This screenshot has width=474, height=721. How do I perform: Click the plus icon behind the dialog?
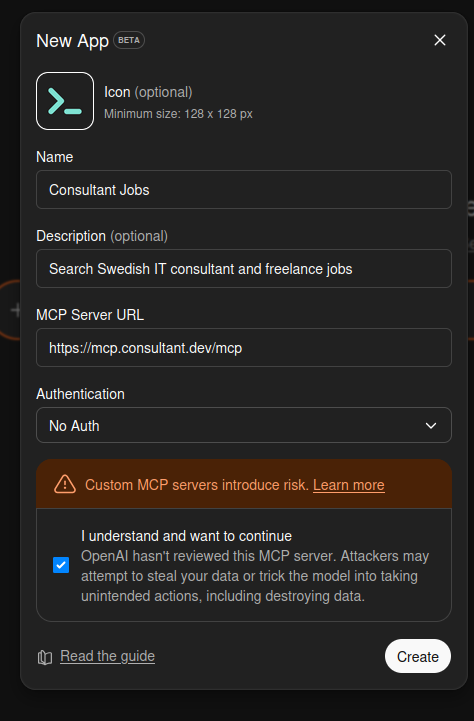(x=16, y=310)
